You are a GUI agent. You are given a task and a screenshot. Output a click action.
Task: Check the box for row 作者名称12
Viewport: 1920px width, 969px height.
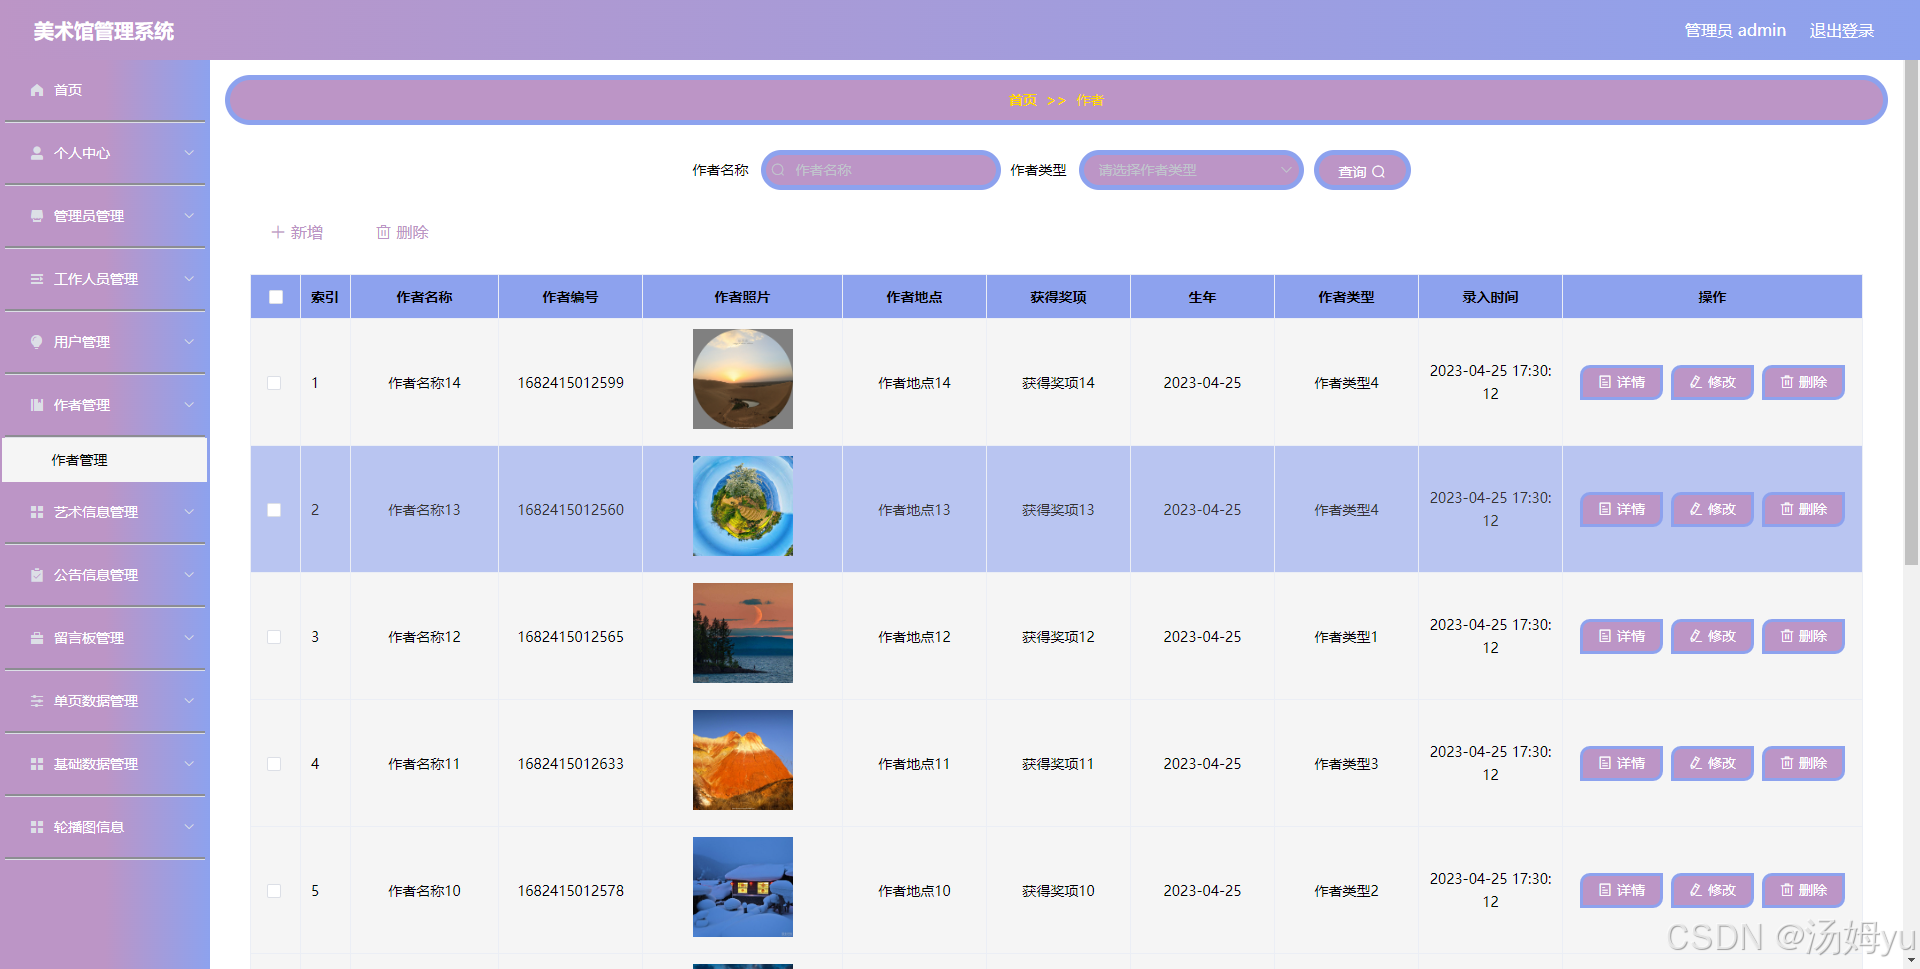point(274,637)
